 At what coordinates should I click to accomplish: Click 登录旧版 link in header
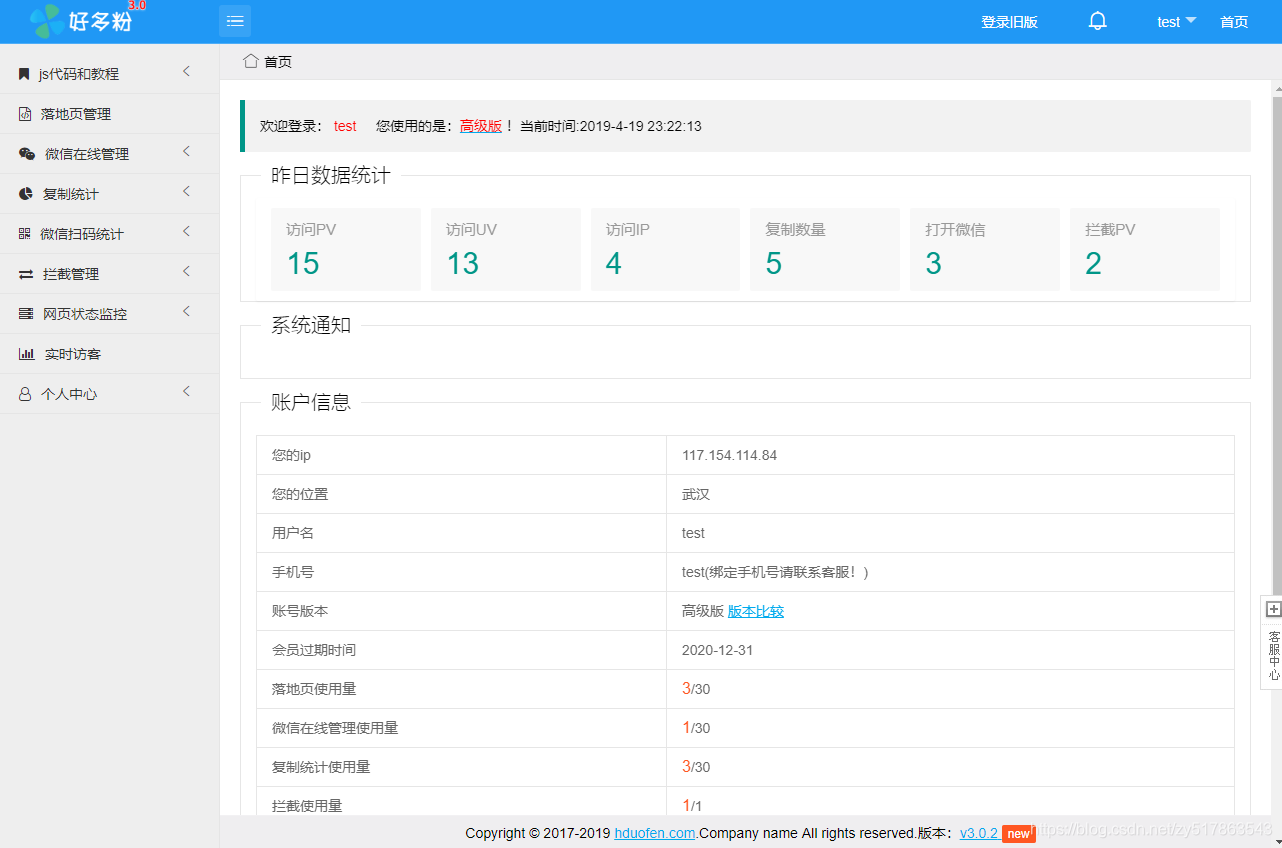[1009, 22]
